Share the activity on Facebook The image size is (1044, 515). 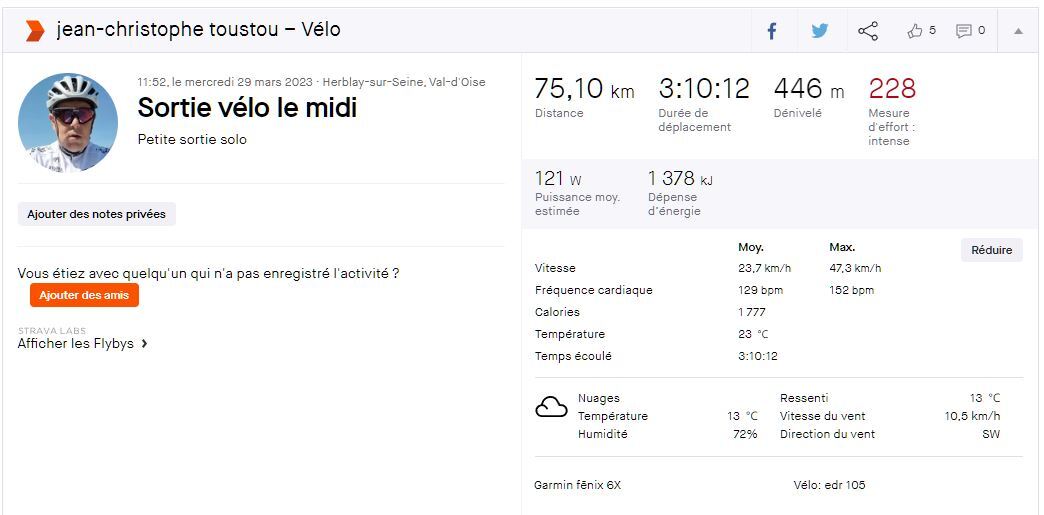tap(772, 31)
